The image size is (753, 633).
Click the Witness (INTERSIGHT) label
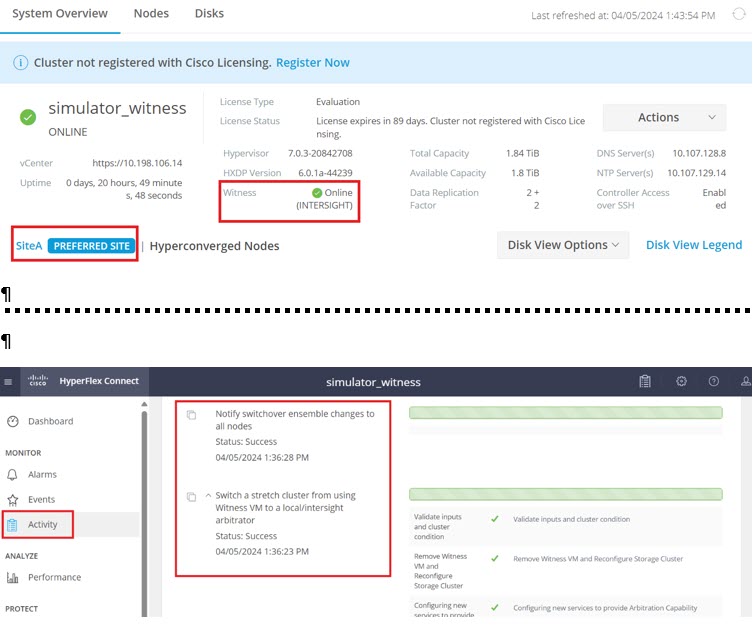[324, 206]
